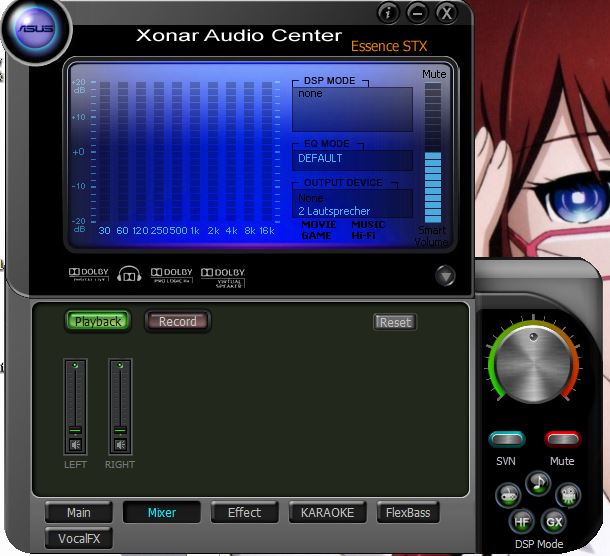Close the Xonar Audio Center window

[446, 14]
